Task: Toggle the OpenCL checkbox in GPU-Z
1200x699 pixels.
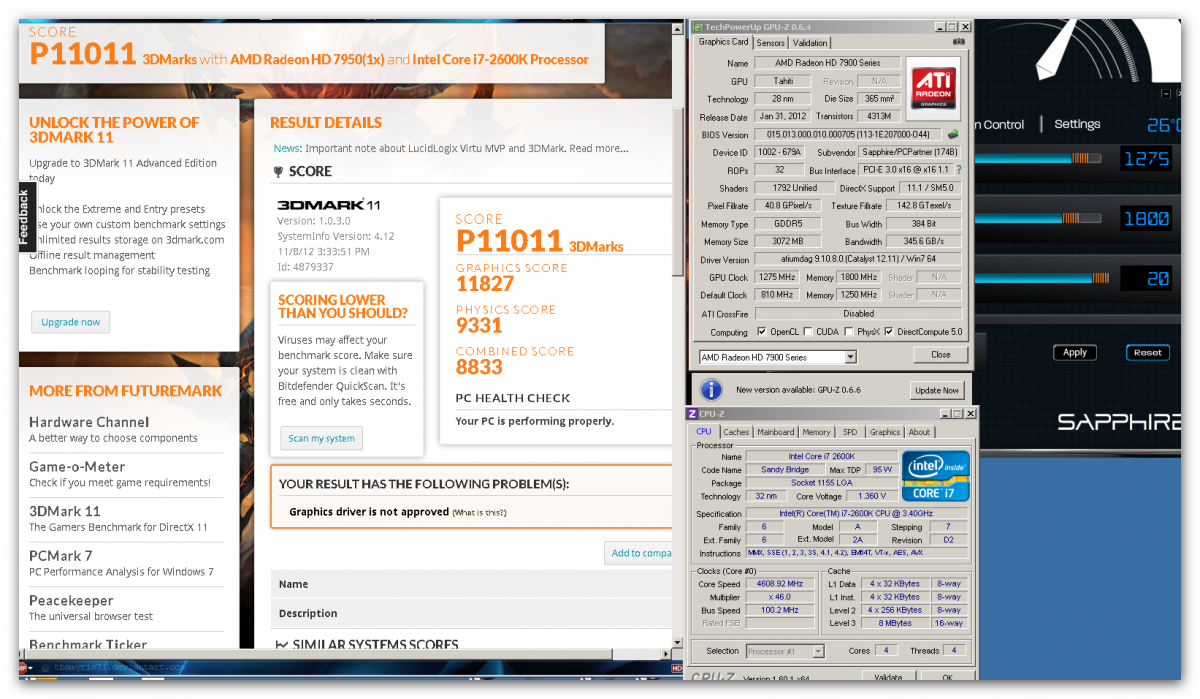Action: coord(762,331)
